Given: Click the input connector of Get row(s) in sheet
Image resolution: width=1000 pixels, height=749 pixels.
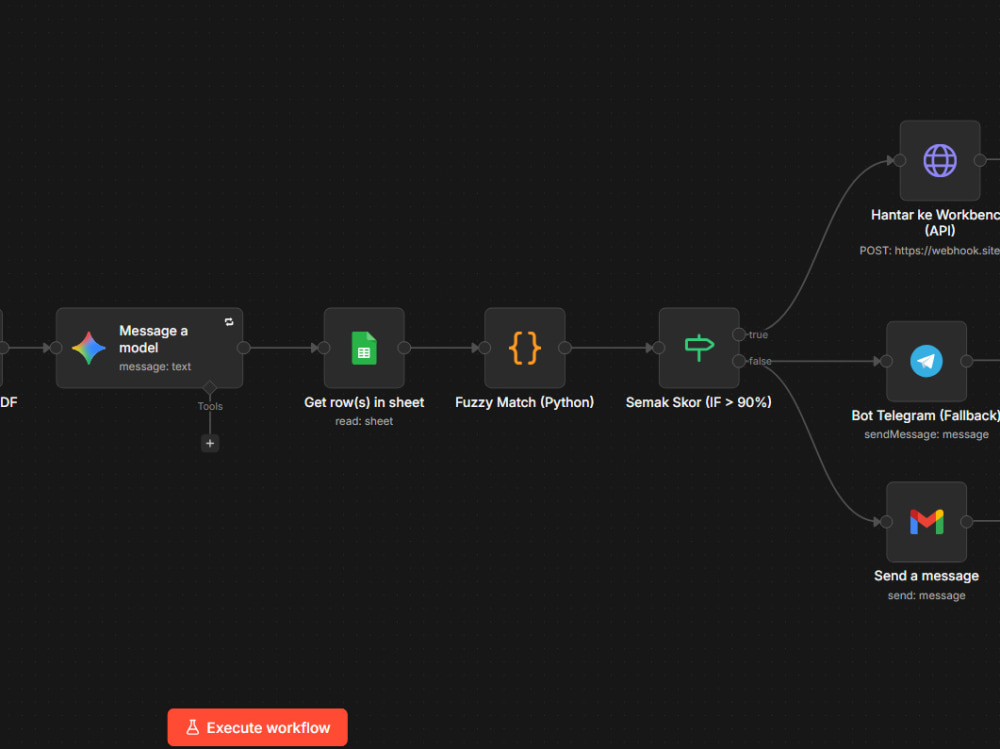Looking at the screenshot, I should 324,348.
